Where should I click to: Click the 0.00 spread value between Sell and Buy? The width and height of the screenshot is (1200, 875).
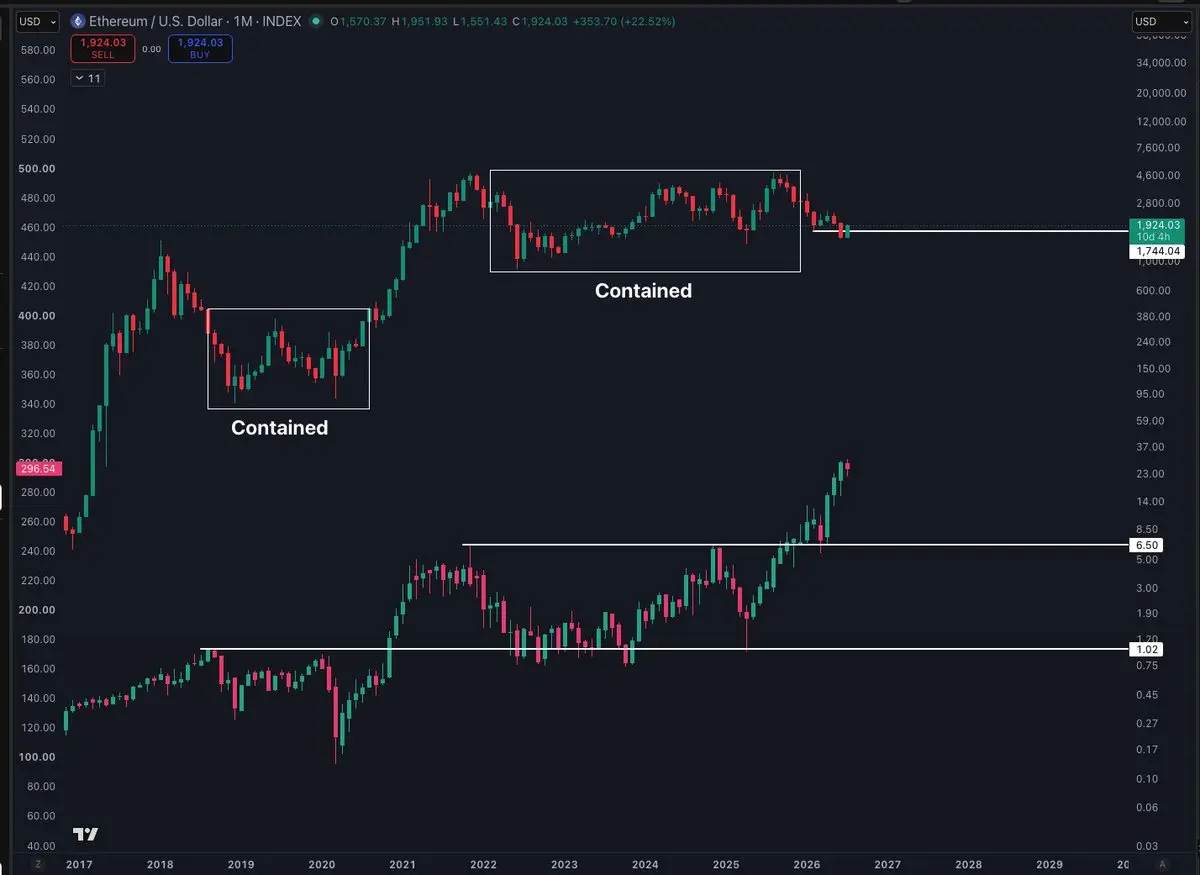click(x=151, y=48)
